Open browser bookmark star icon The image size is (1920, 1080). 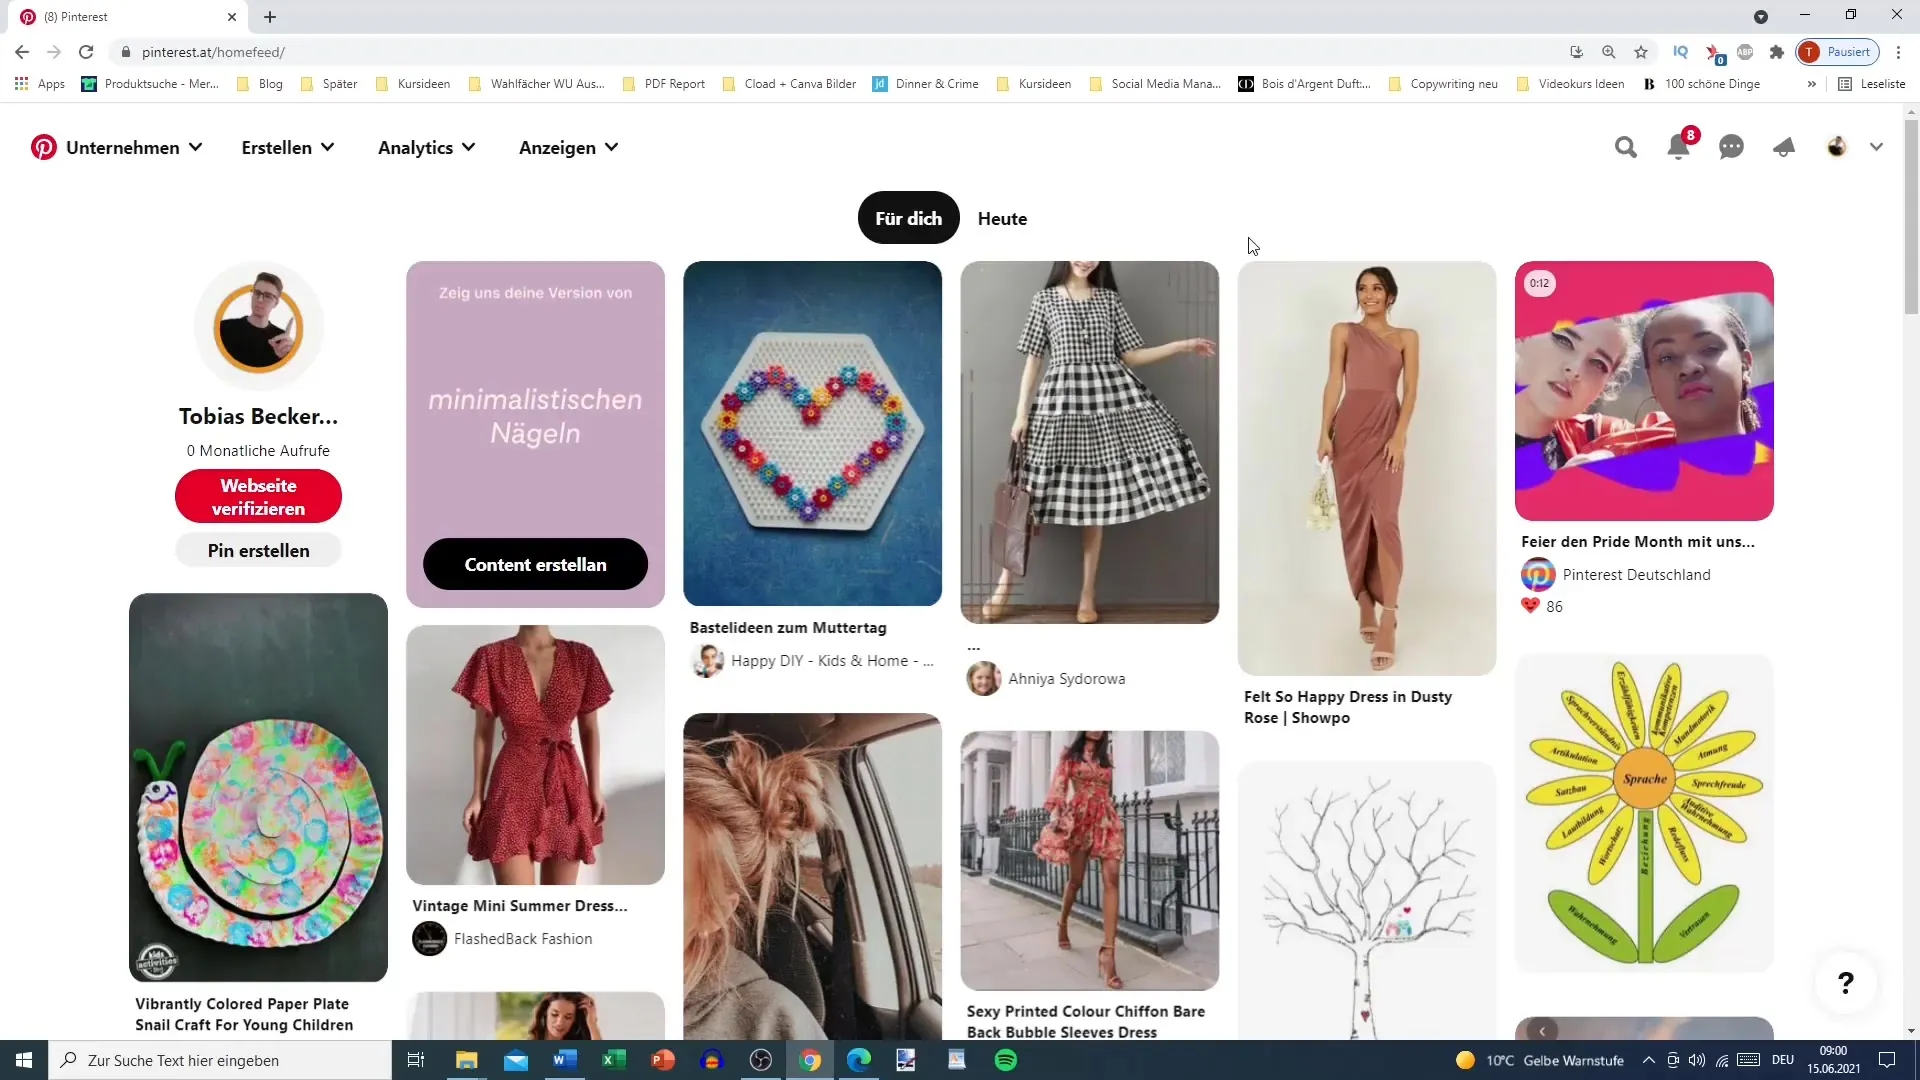click(x=1643, y=53)
